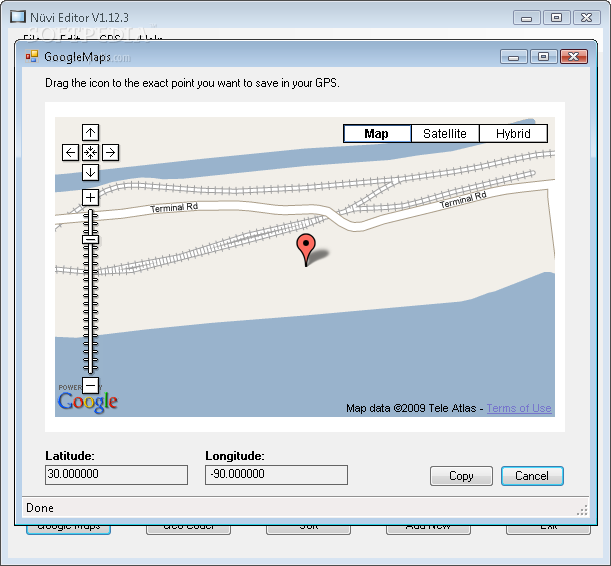
Task: Close the Nüvi Editor window
Action: [586, 18]
